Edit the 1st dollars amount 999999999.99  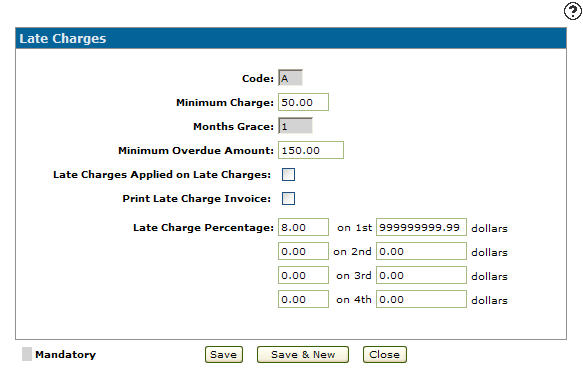[x=421, y=227]
